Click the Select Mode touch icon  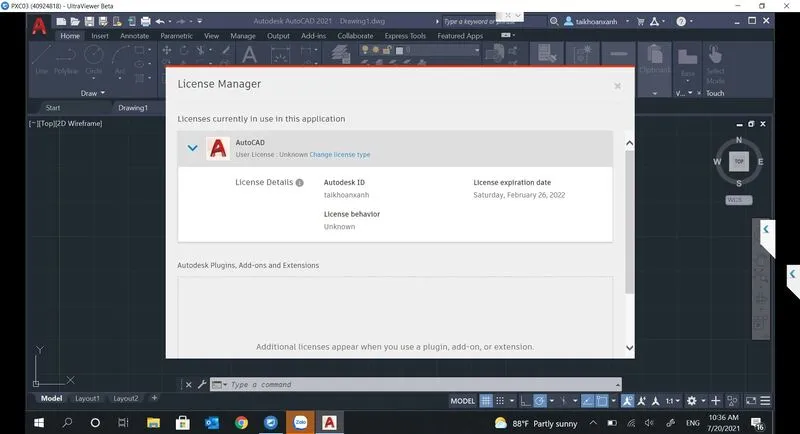[715, 55]
